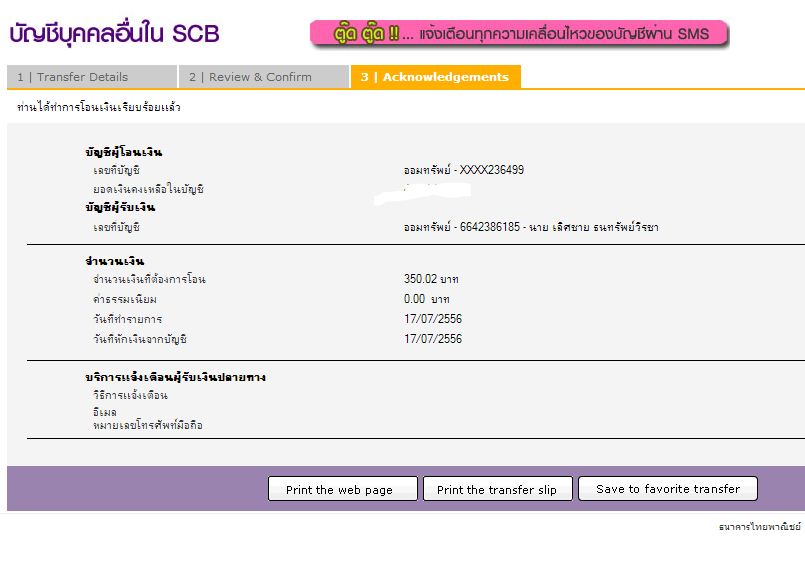Image resolution: width=805 pixels, height=588 pixels.
Task: Click the จำนวนเงินที่ต้องการโอน label
Action: click(x=149, y=279)
